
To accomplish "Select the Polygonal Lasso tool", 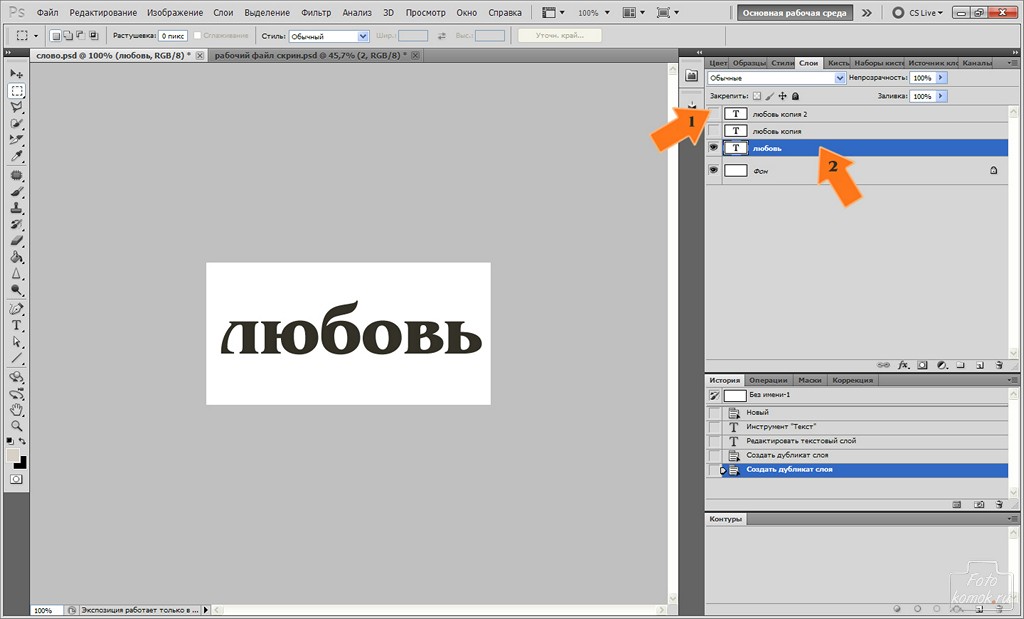I will point(16,107).
